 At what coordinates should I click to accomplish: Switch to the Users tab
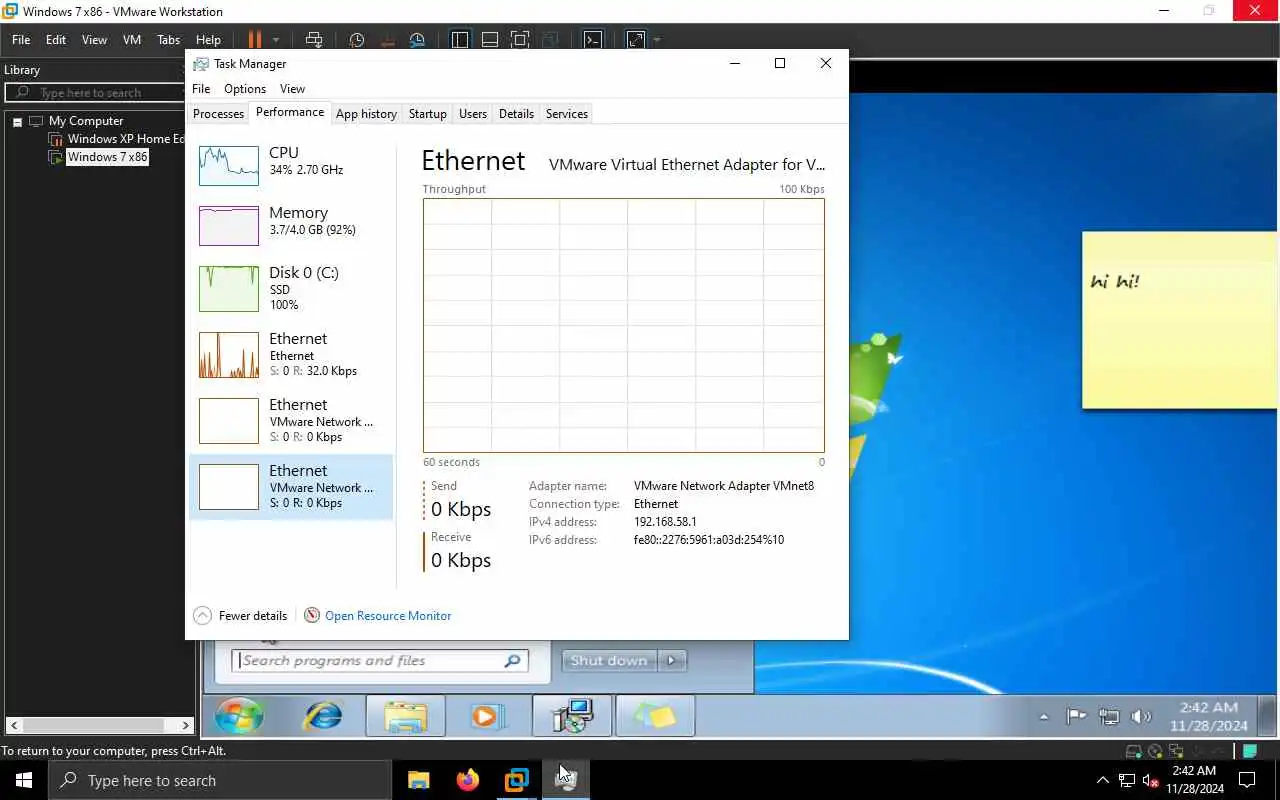pyautogui.click(x=473, y=114)
